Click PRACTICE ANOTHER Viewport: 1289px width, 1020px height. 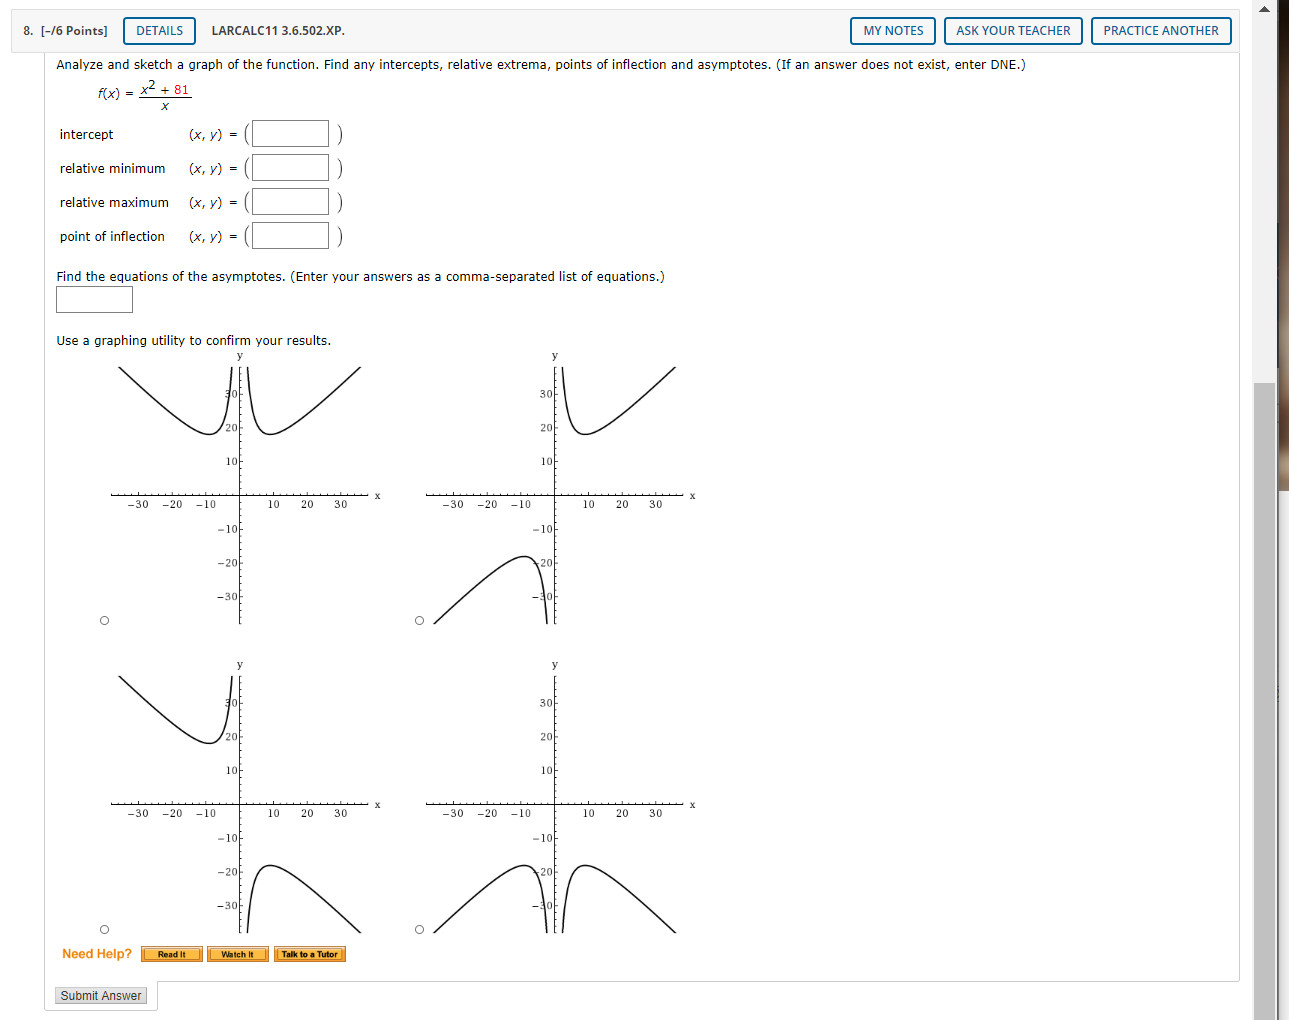click(1160, 31)
